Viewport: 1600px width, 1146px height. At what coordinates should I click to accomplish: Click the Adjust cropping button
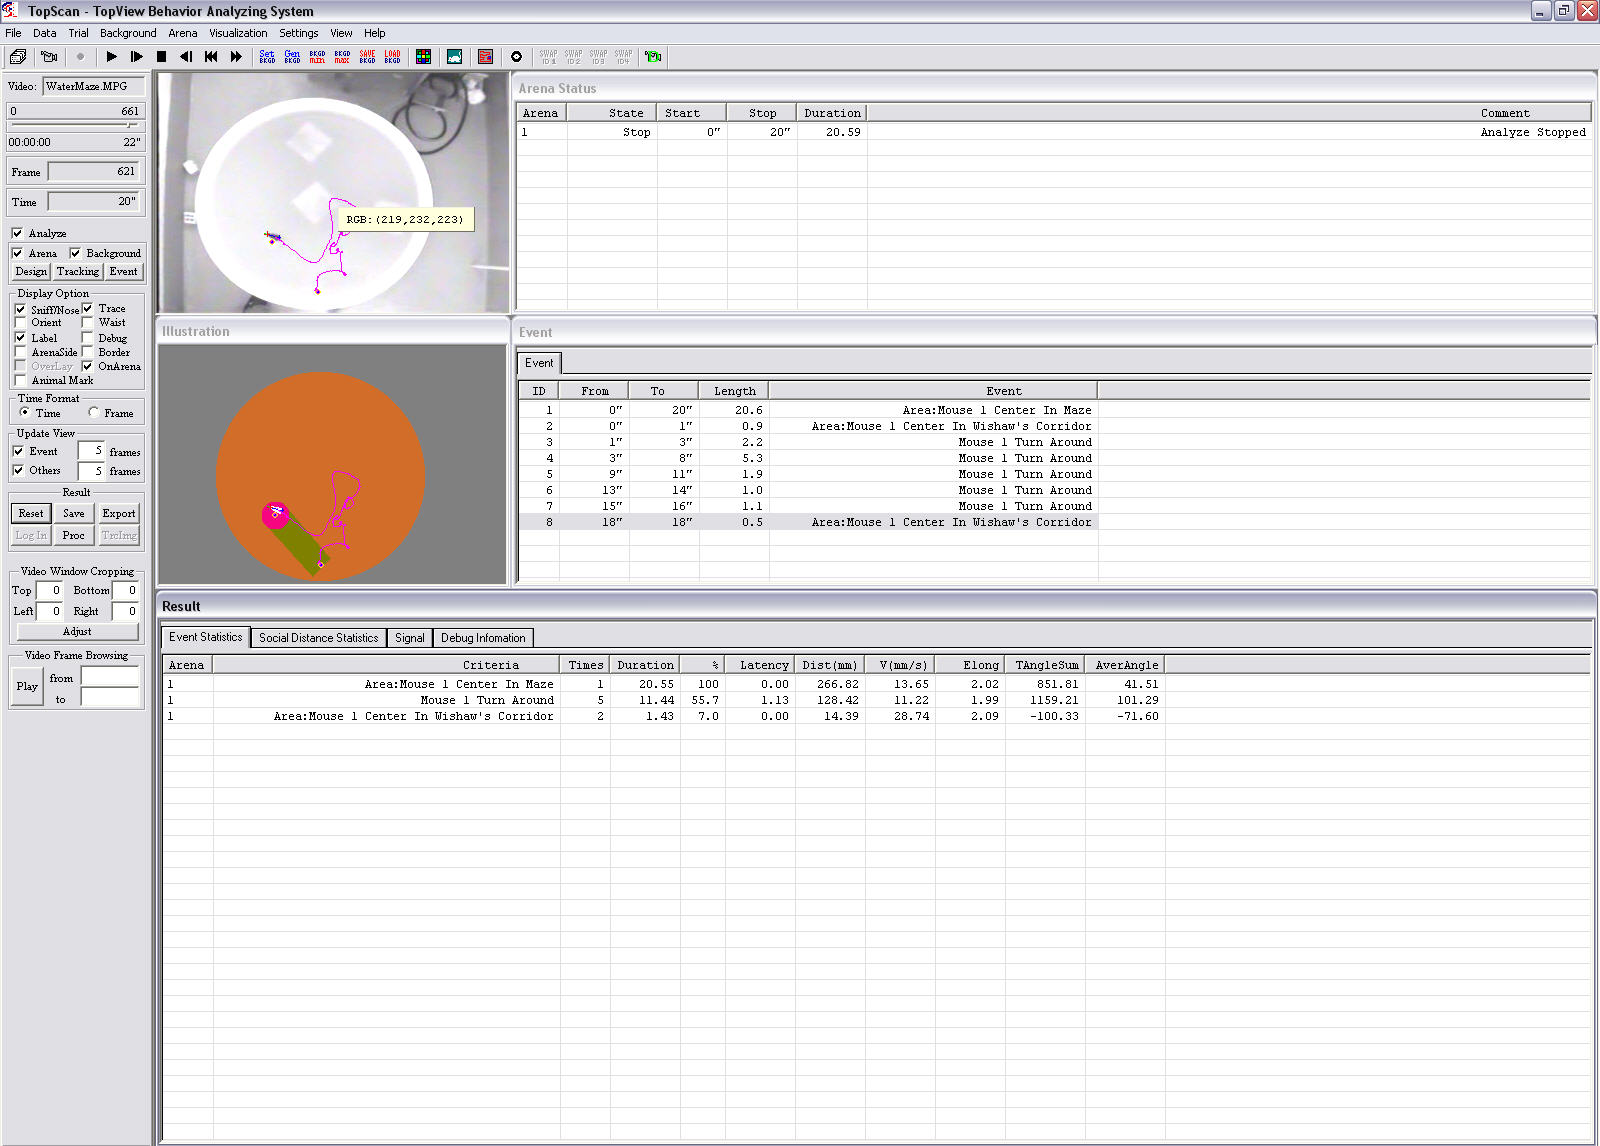(x=77, y=631)
